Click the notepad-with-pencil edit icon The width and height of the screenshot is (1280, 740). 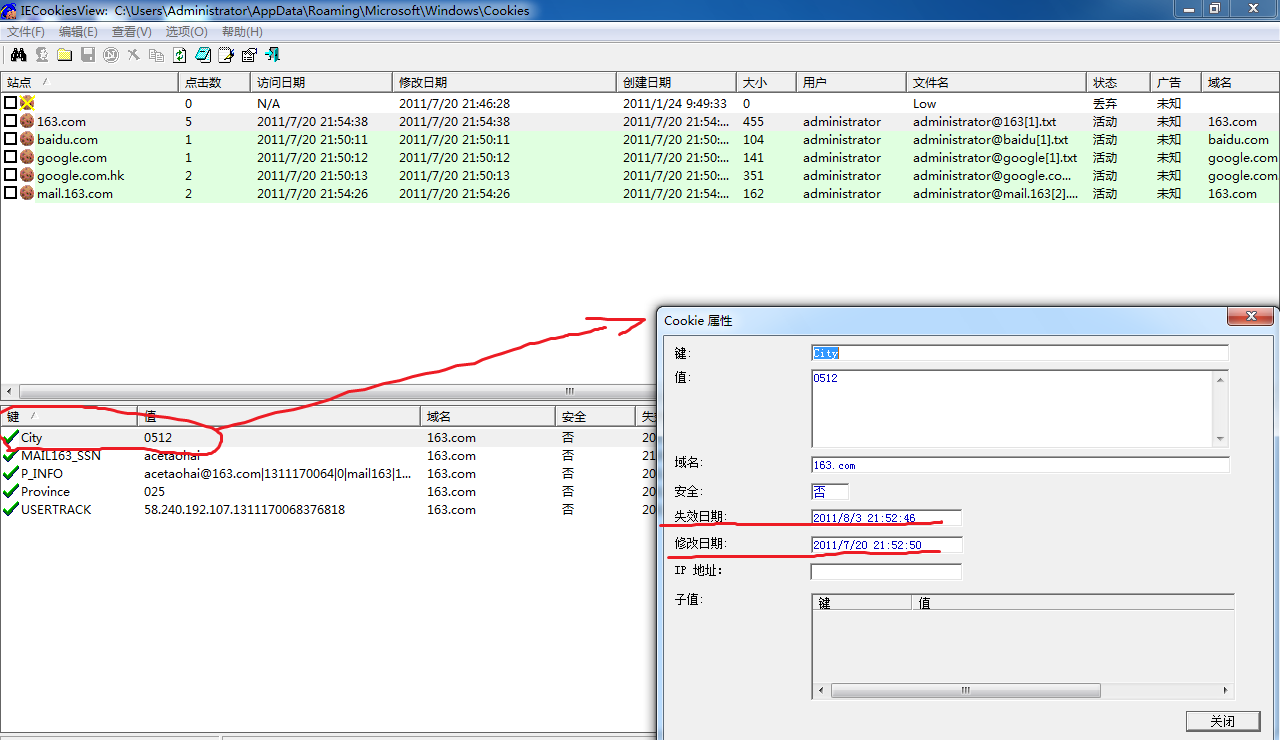tap(226, 55)
